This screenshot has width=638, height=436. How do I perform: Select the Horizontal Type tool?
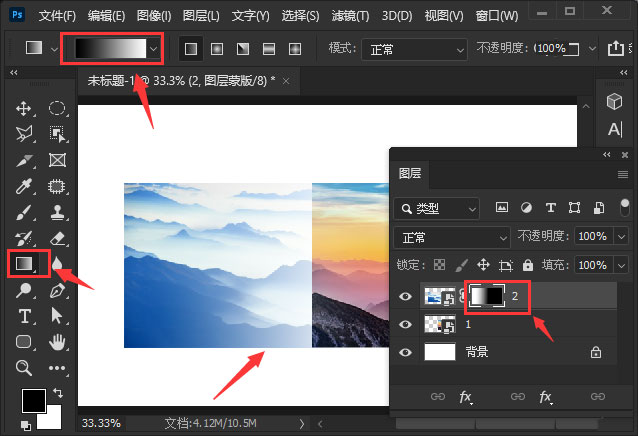[x=24, y=316]
